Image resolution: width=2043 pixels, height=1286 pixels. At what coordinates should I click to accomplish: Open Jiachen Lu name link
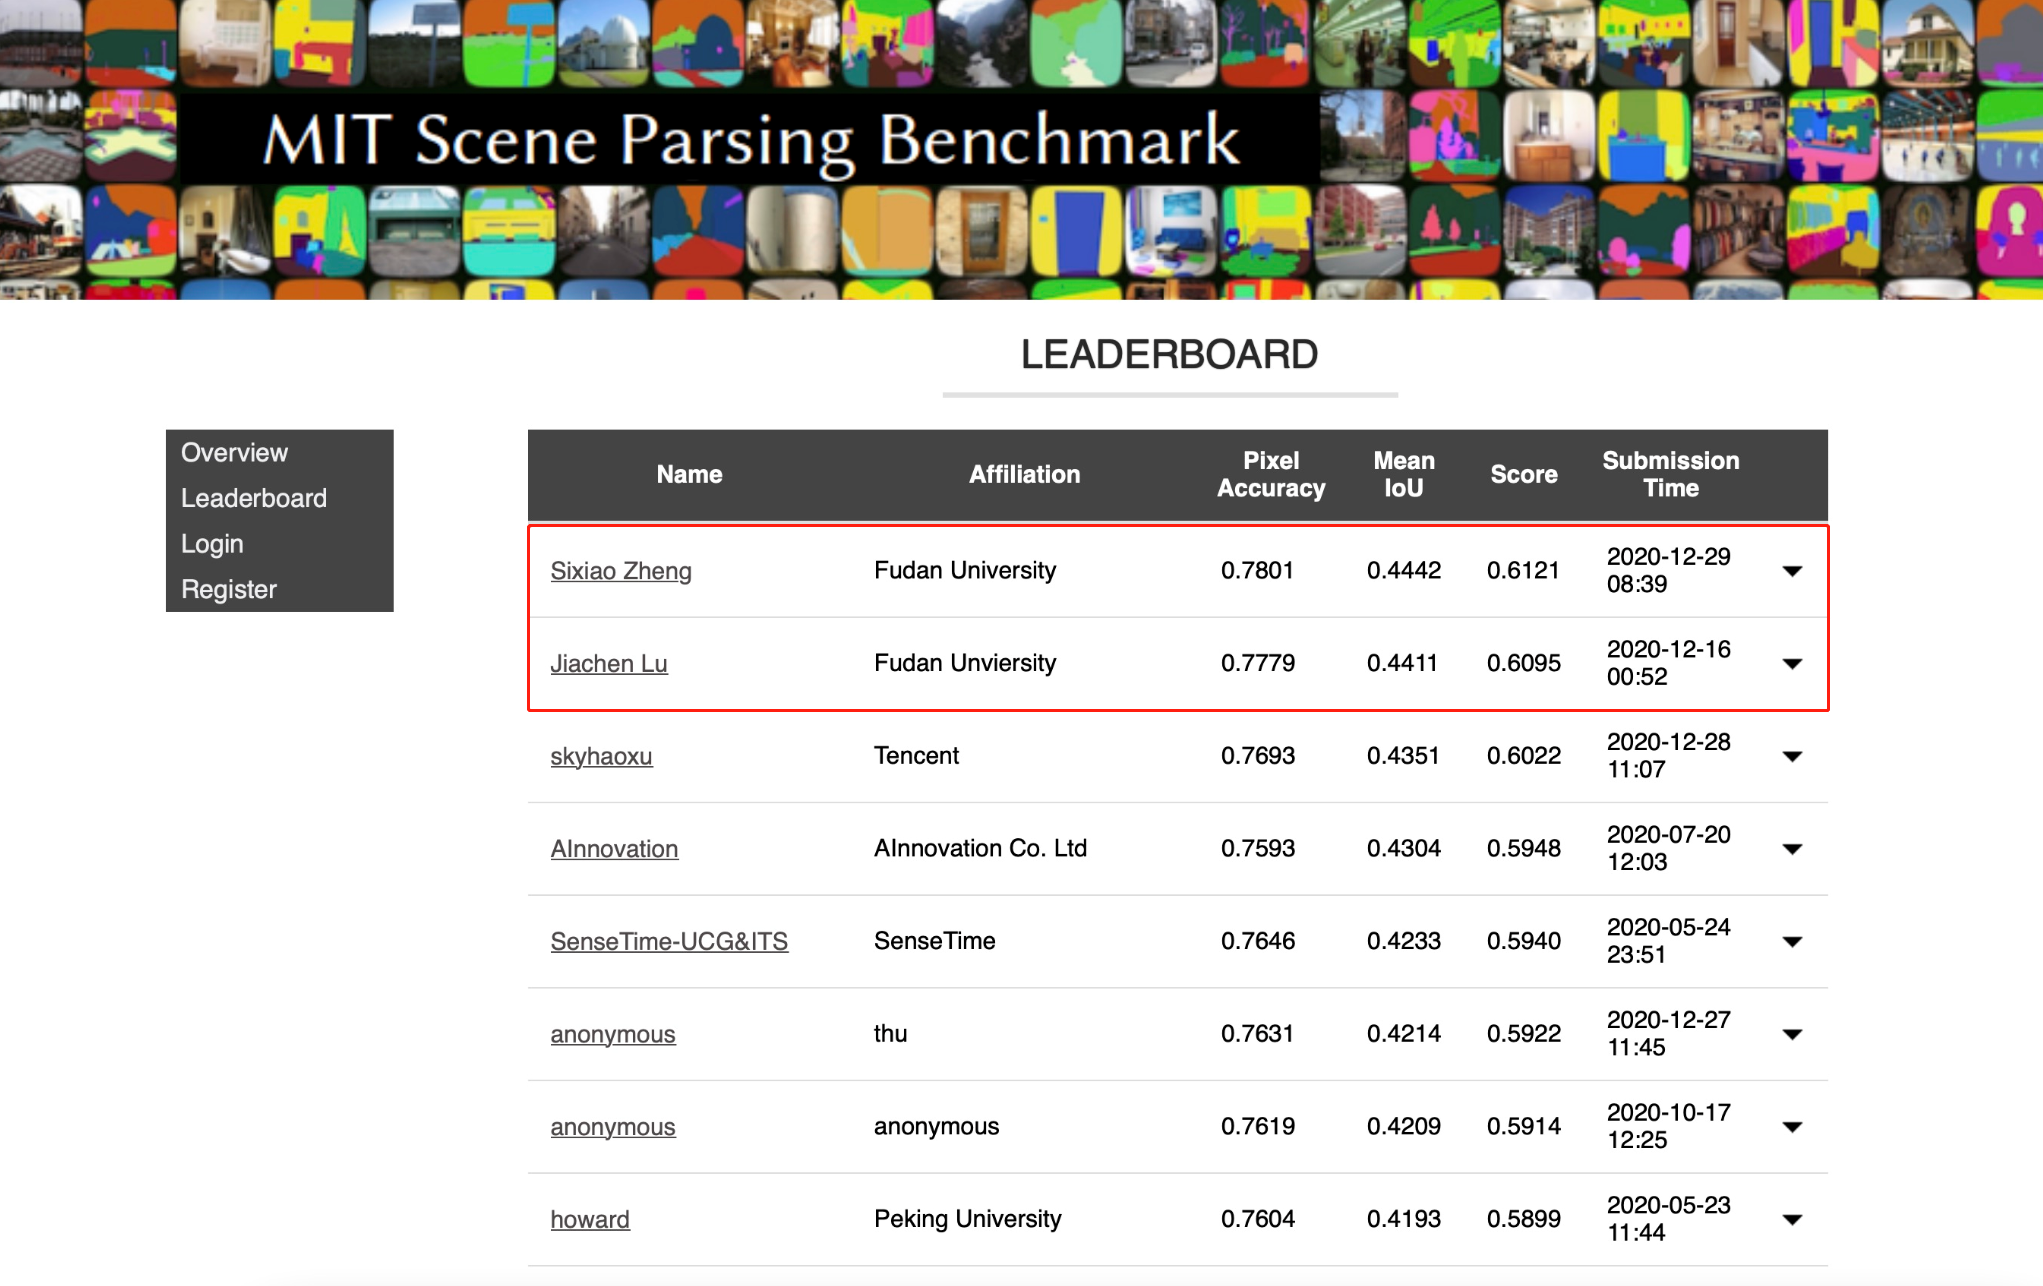609,664
